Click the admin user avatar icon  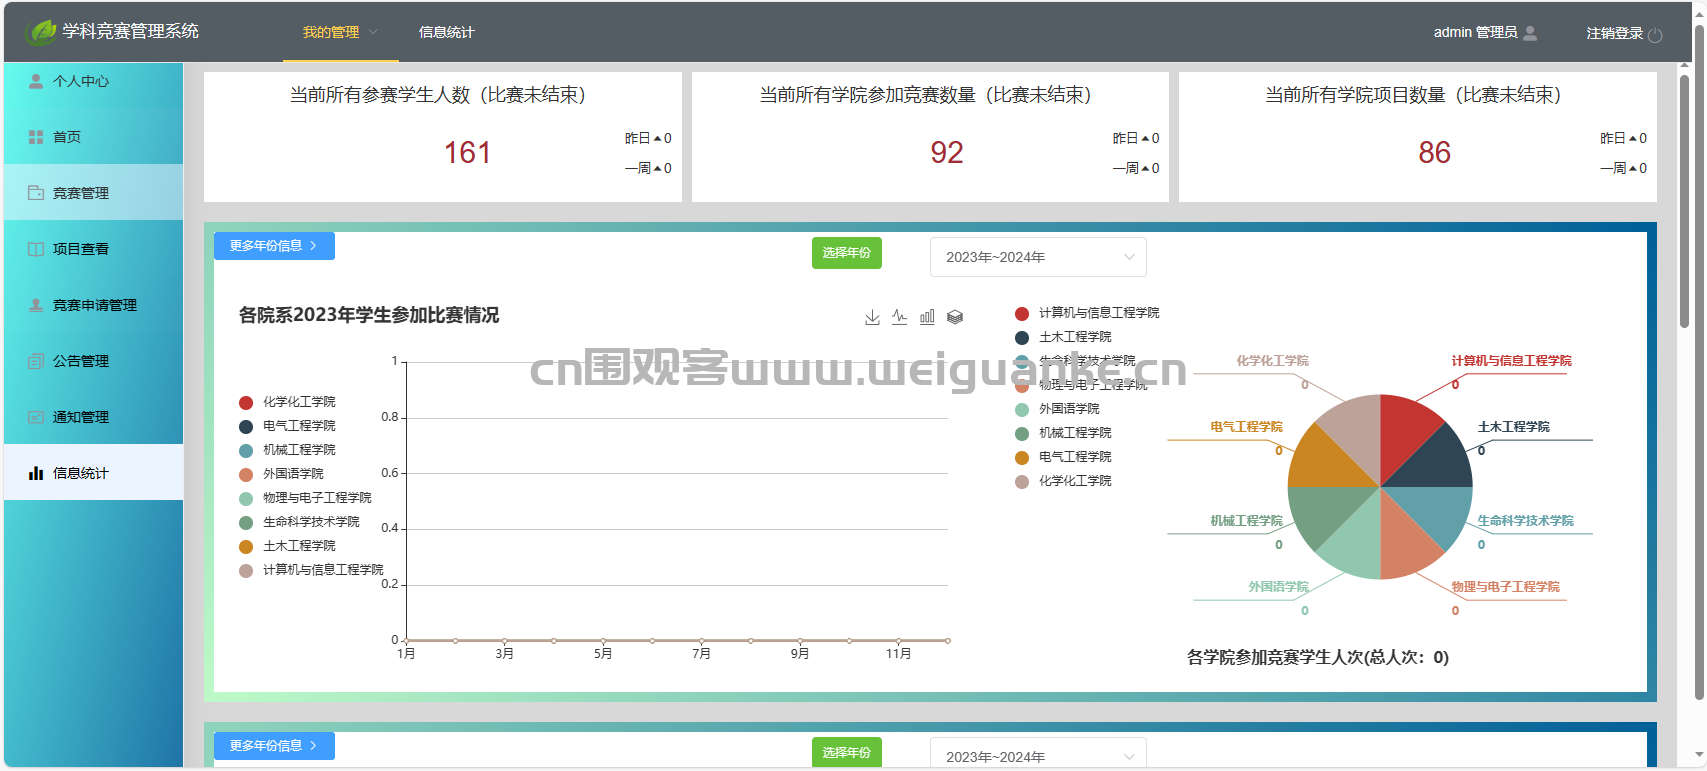click(1530, 33)
